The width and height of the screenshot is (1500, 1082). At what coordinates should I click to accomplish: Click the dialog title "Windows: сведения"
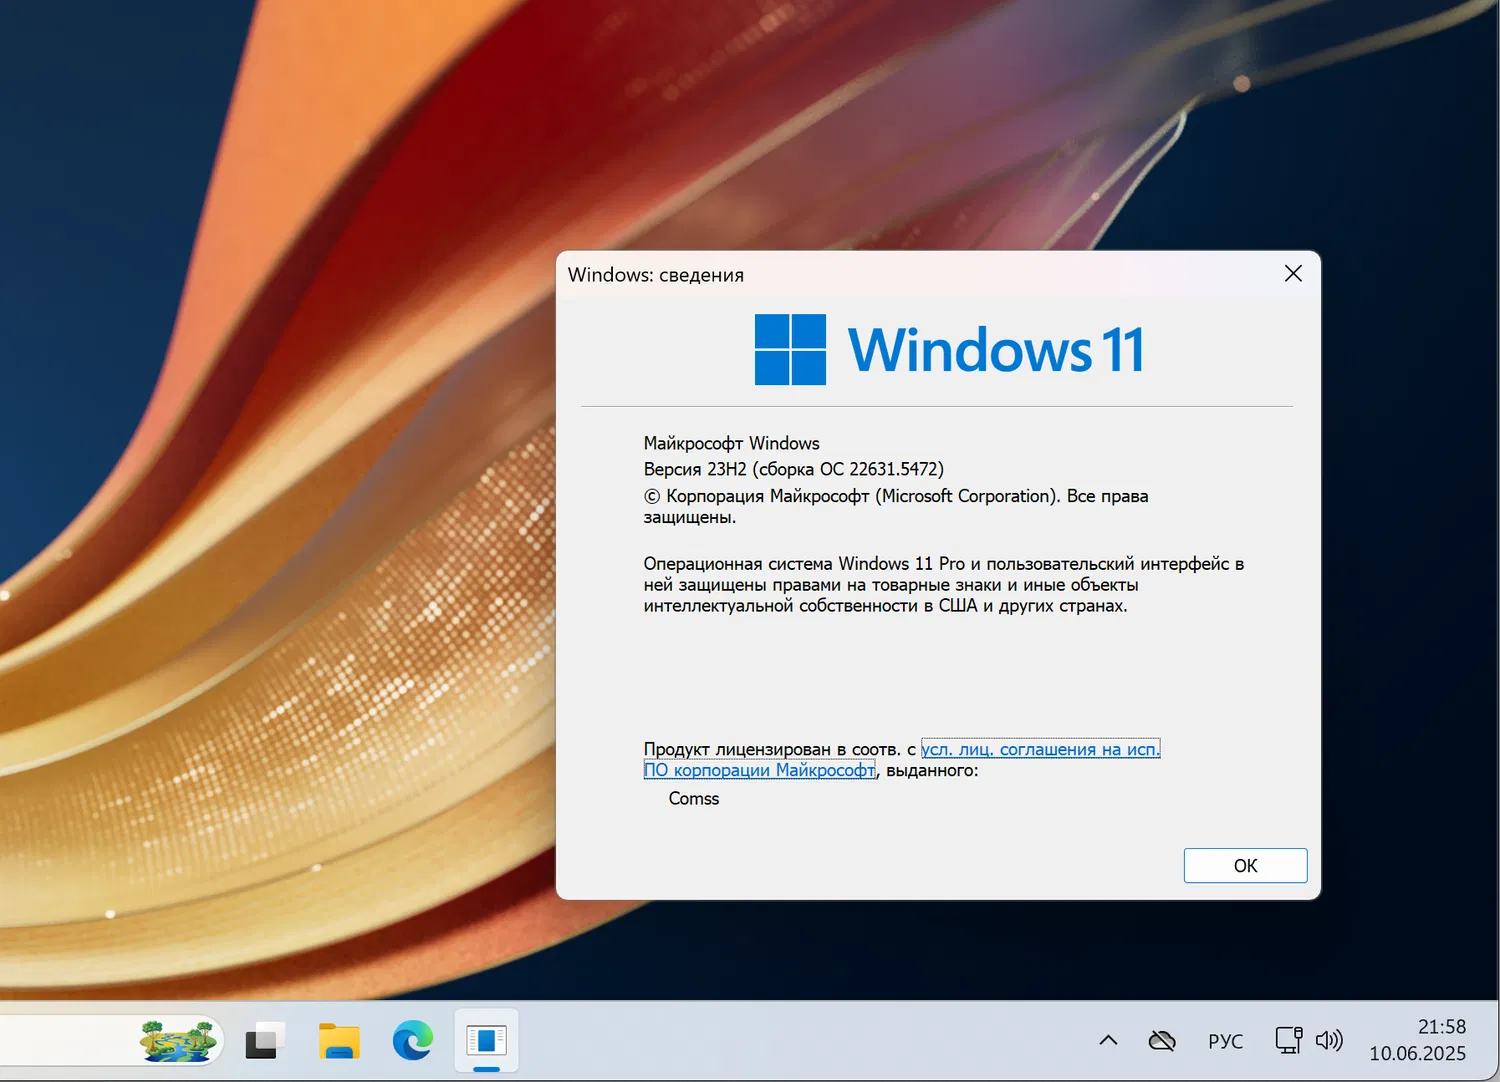656,274
